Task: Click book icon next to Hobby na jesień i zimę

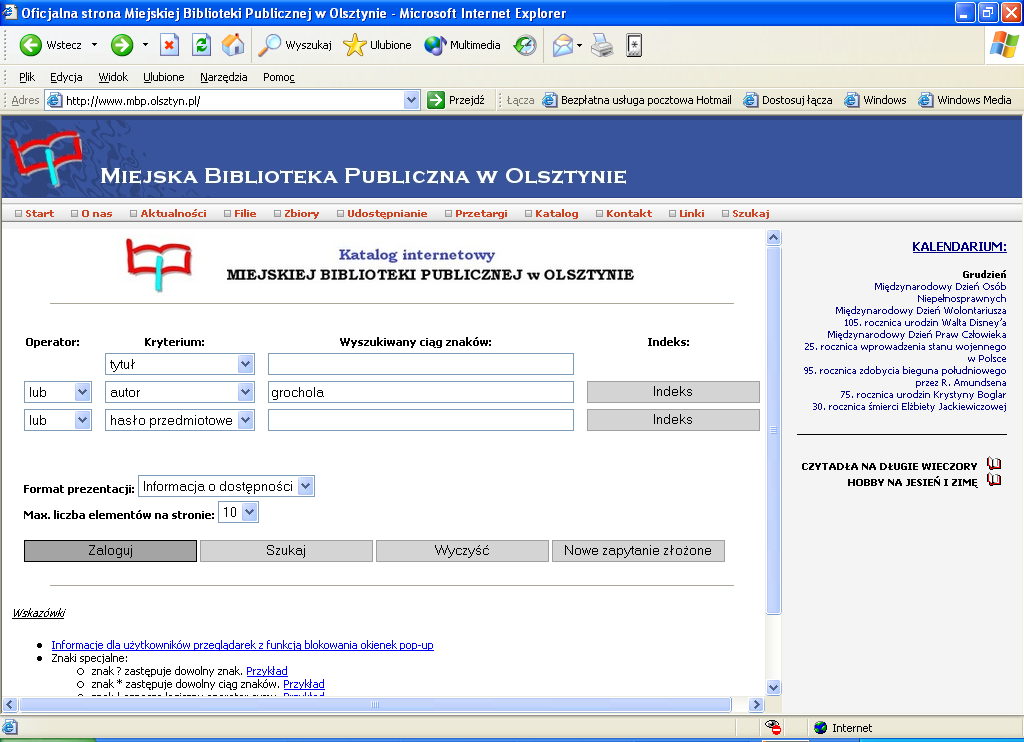Action: (x=994, y=480)
